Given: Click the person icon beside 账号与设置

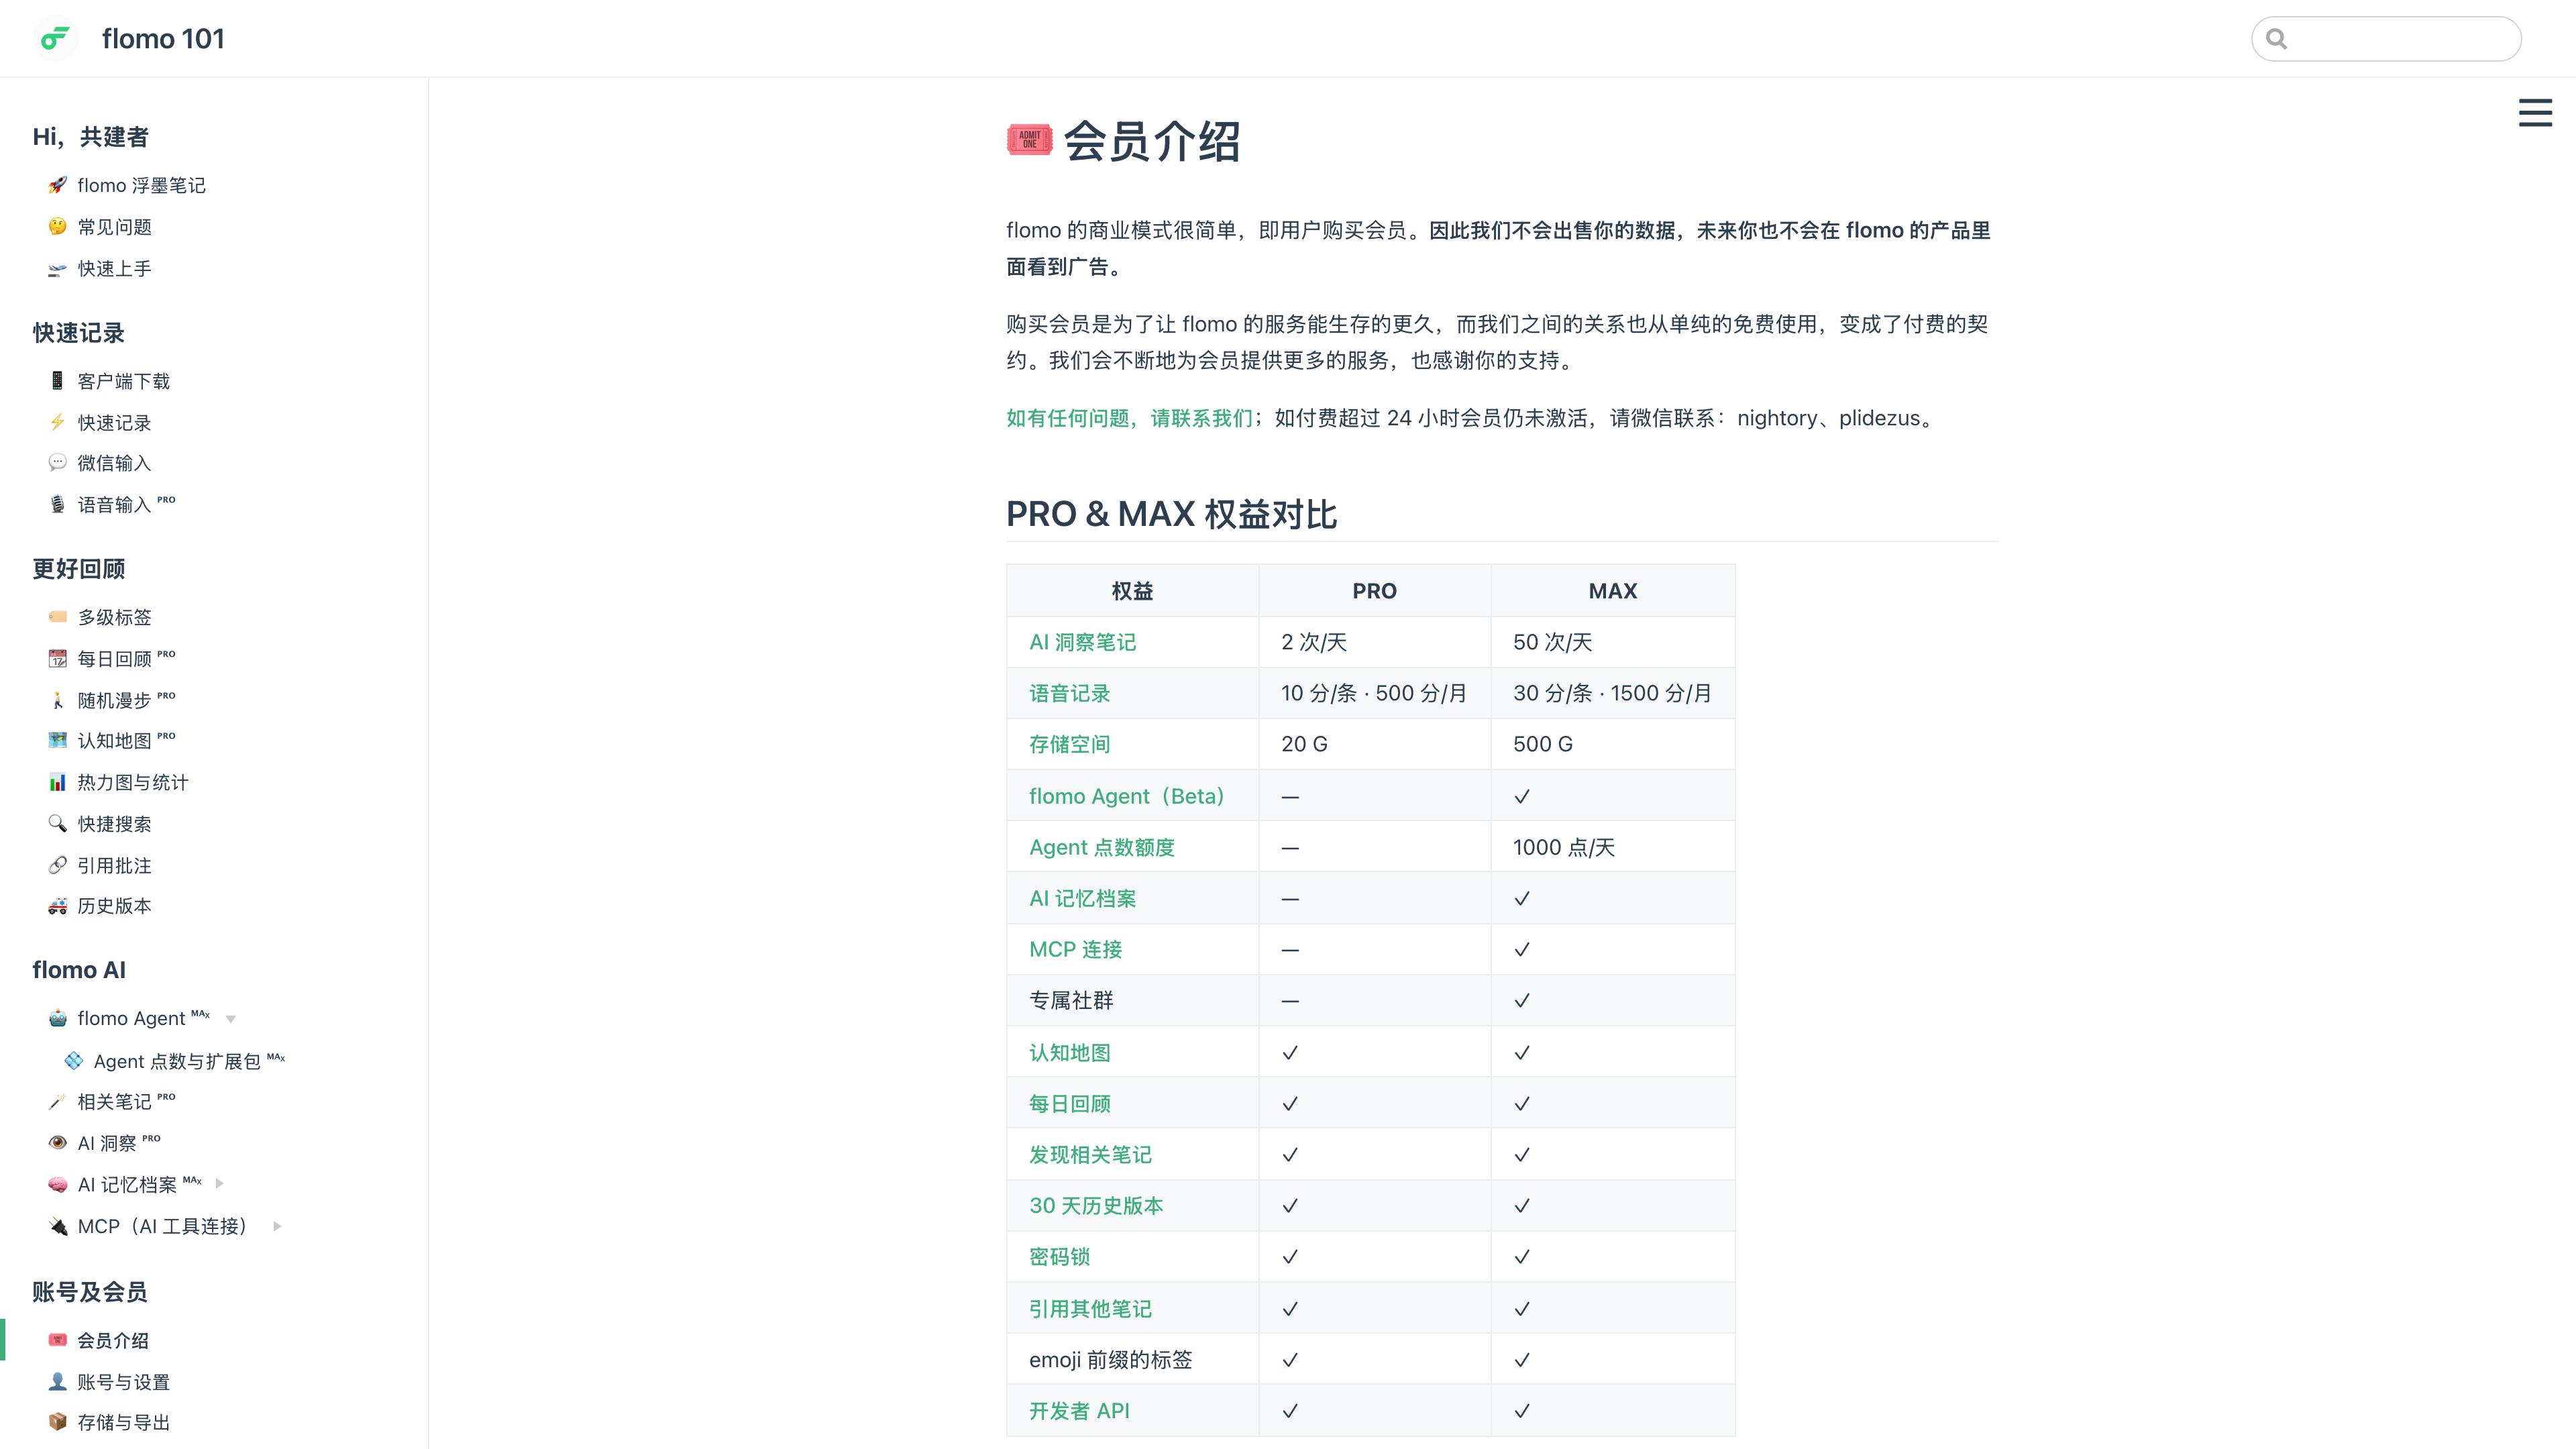Looking at the screenshot, I should point(58,1381).
